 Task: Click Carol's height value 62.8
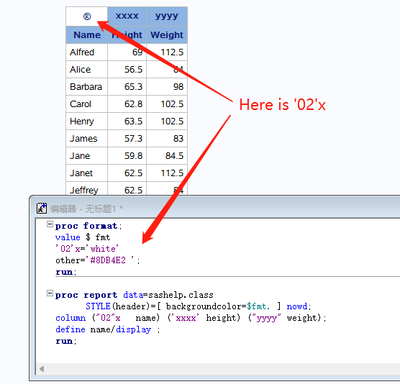133,104
